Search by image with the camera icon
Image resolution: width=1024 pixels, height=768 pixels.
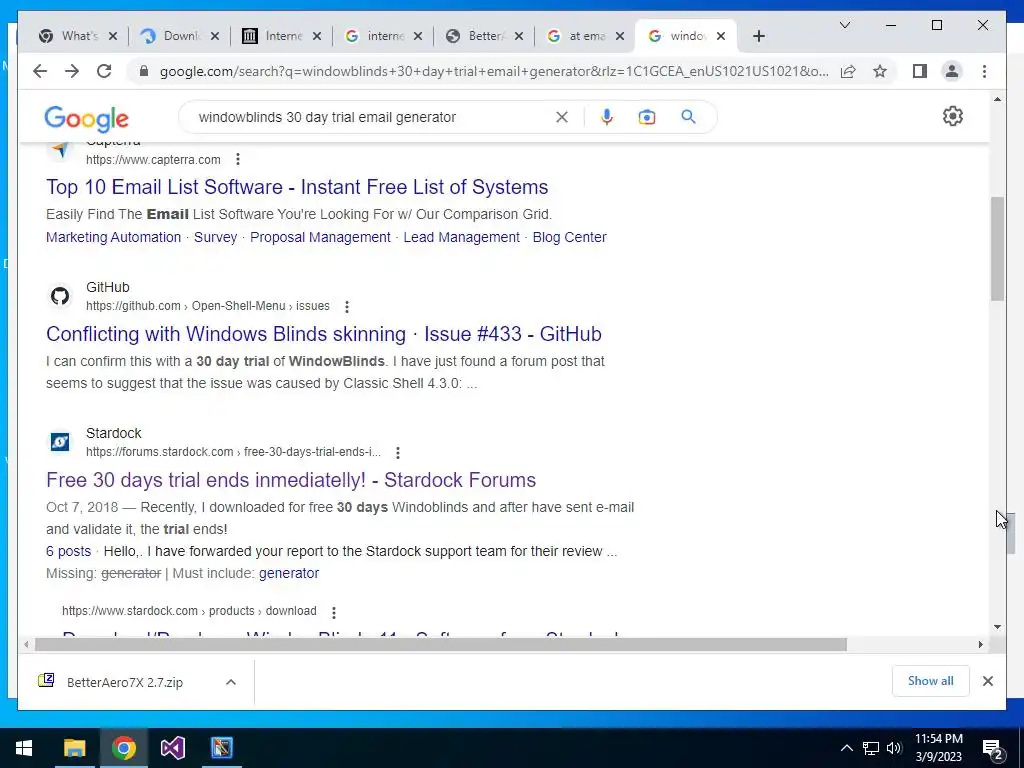(x=647, y=117)
